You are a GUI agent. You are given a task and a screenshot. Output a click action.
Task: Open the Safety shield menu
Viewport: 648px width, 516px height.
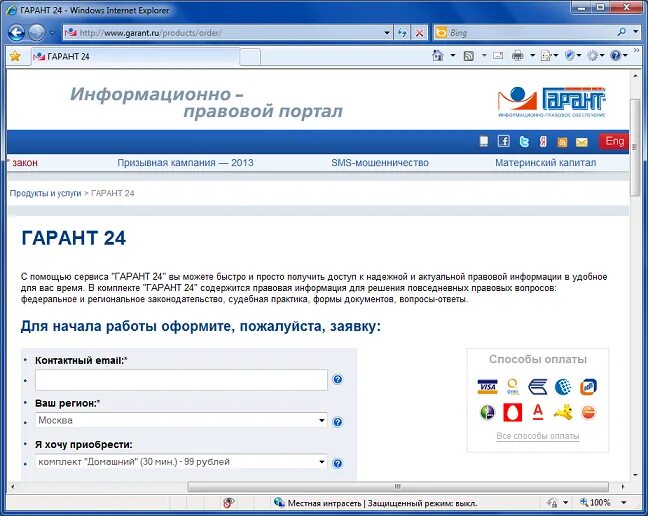tap(573, 55)
